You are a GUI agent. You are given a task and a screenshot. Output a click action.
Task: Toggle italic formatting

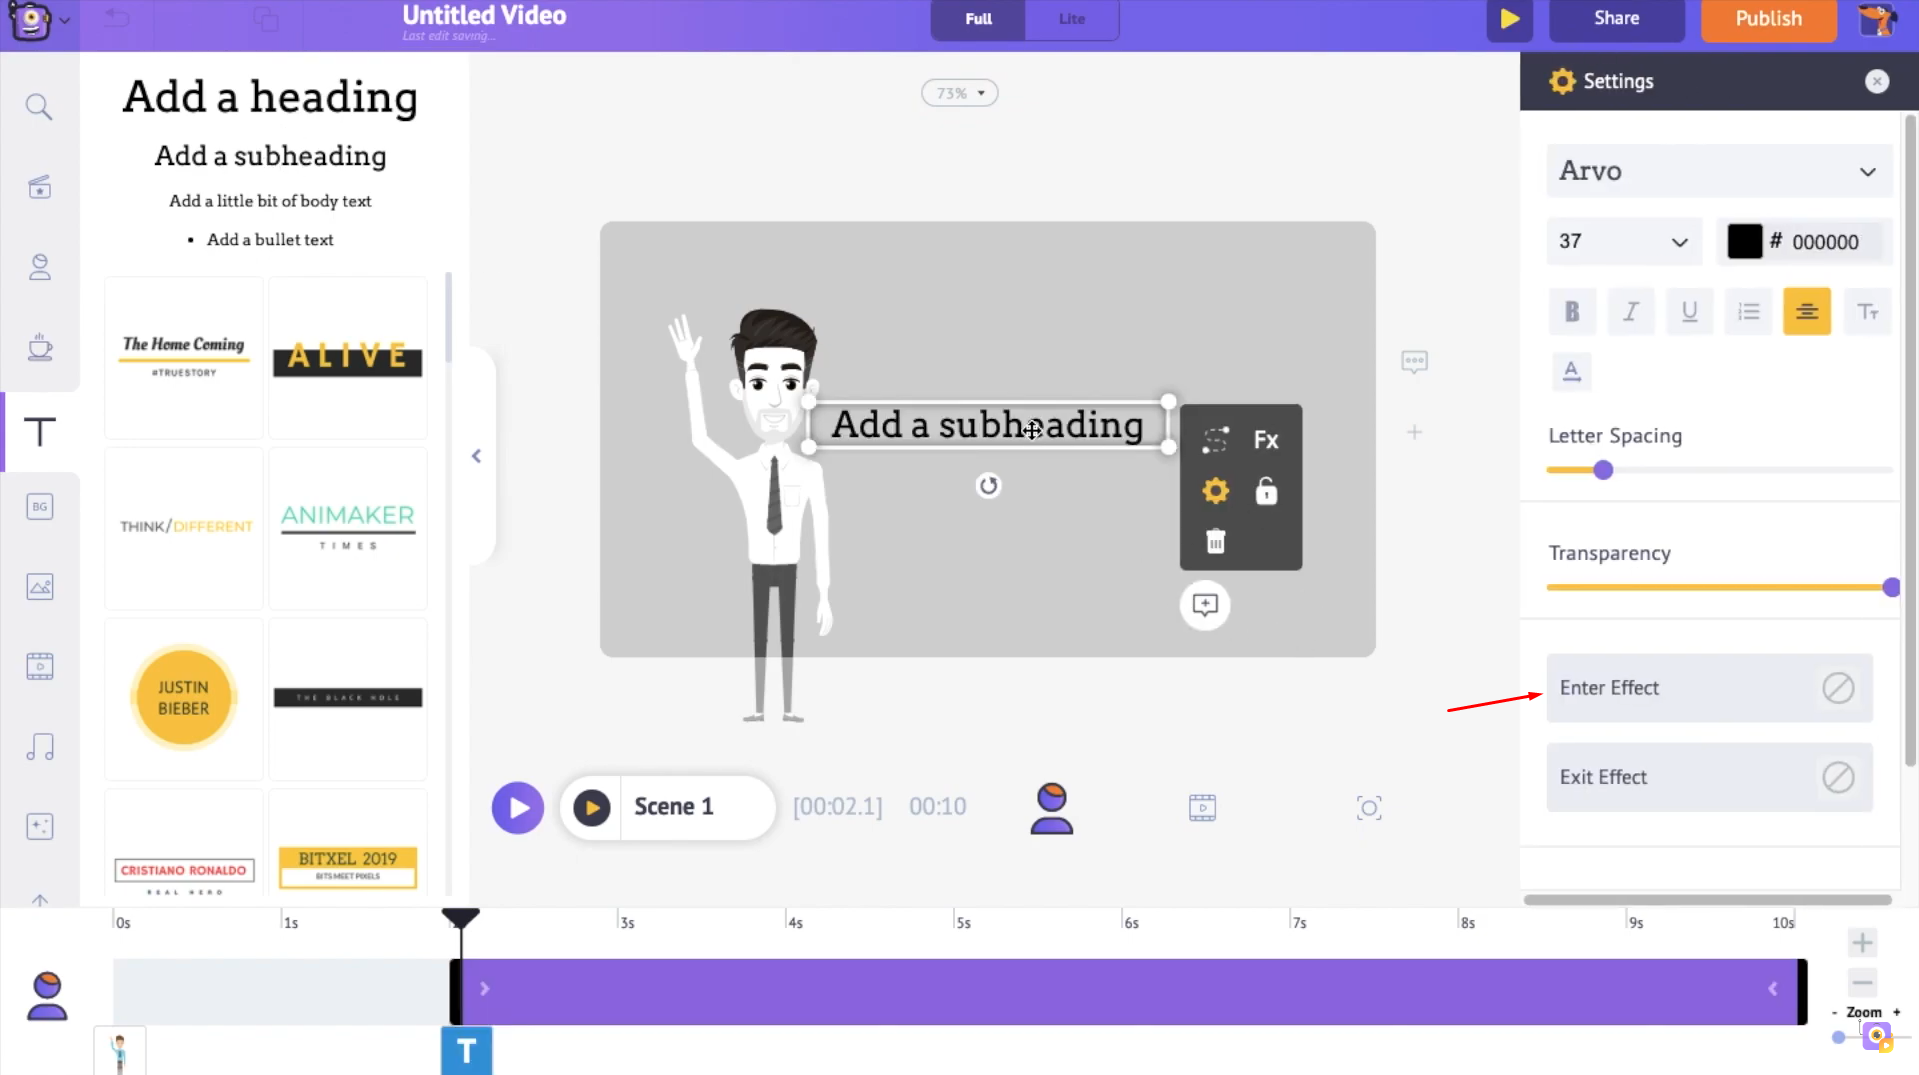(1630, 311)
